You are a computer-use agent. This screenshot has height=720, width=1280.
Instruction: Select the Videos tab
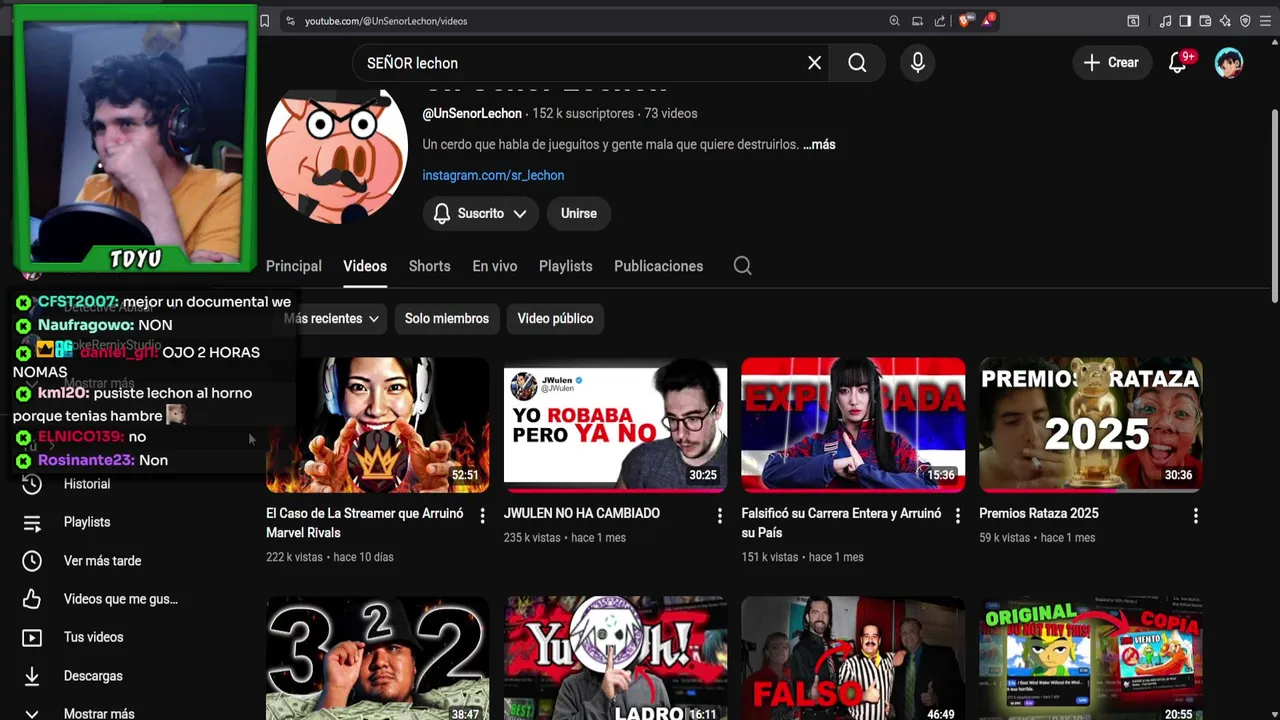pyautogui.click(x=365, y=266)
